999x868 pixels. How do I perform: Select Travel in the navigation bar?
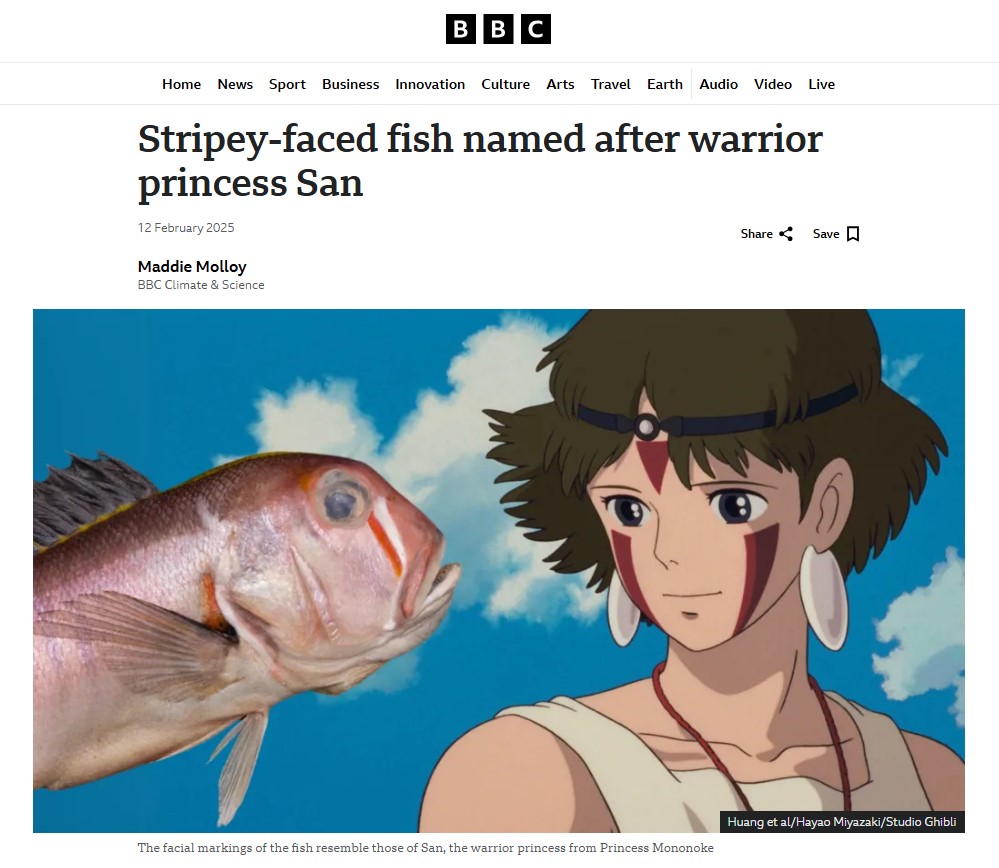click(610, 84)
